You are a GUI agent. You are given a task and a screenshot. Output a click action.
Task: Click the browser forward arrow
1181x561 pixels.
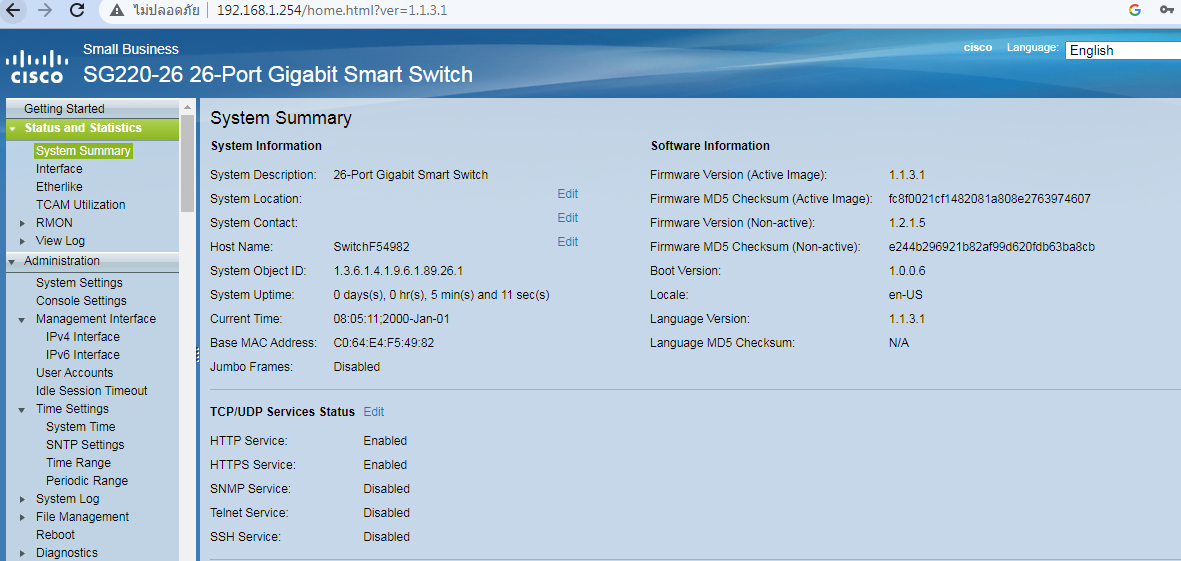[x=44, y=10]
